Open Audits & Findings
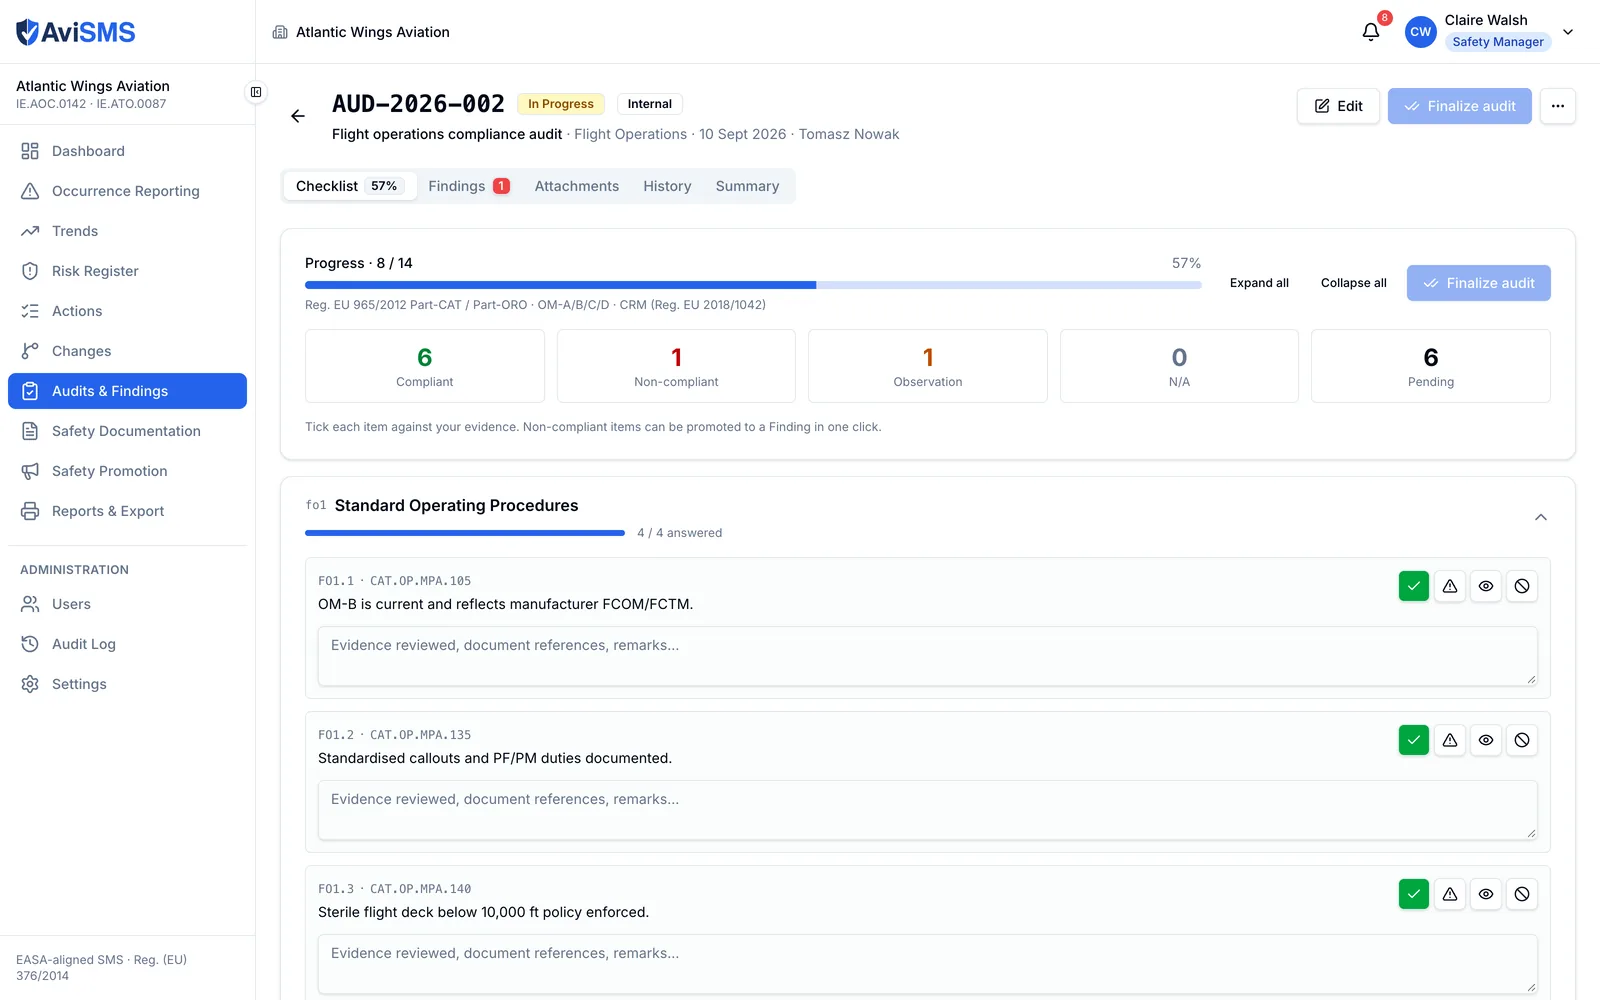Image resolution: width=1600 pixels, height=1000 pixels. [x=127, y=391]
